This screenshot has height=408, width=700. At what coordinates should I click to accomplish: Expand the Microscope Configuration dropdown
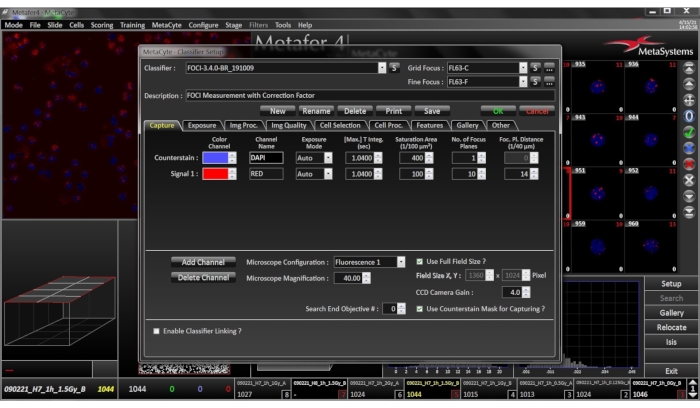tap(402, 261)
